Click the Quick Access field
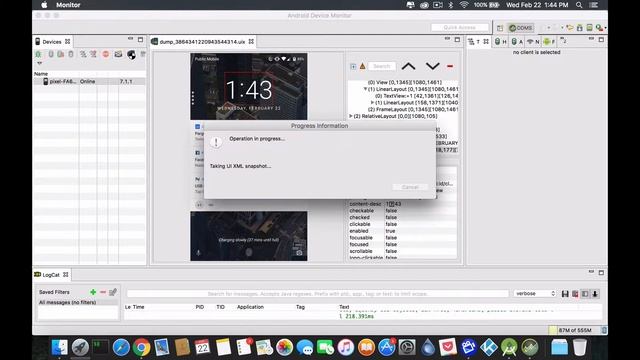The image size is (640, 360). [x=460, y=27]
